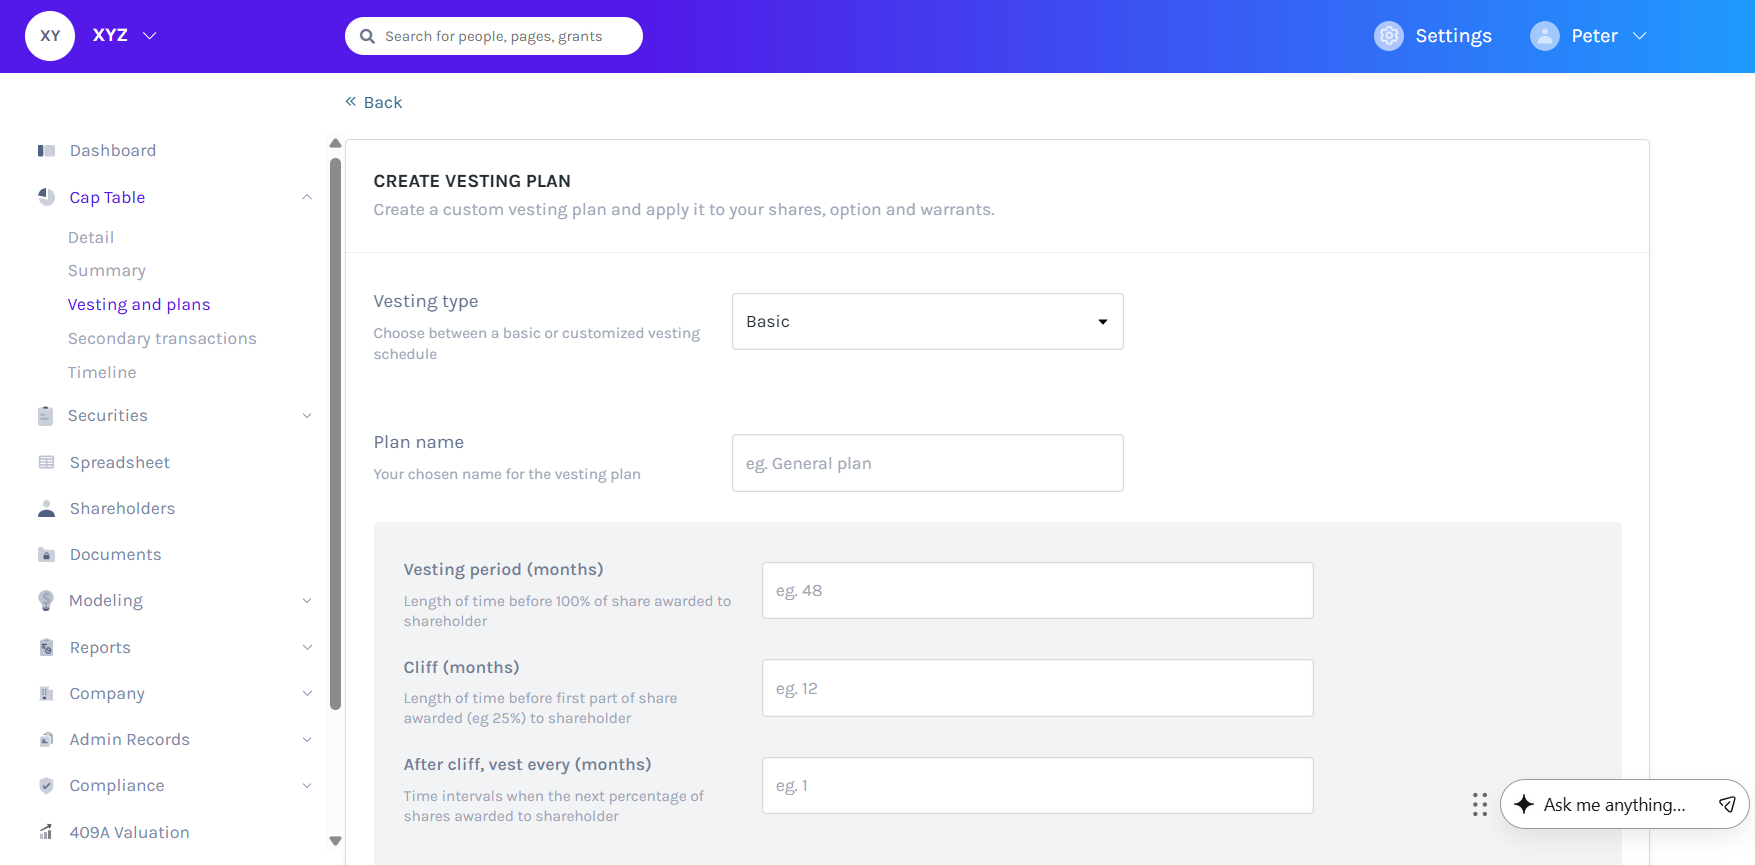Open the Secondary transactions page
Screen dimensions: 1755x865
(x=162, y=339)
